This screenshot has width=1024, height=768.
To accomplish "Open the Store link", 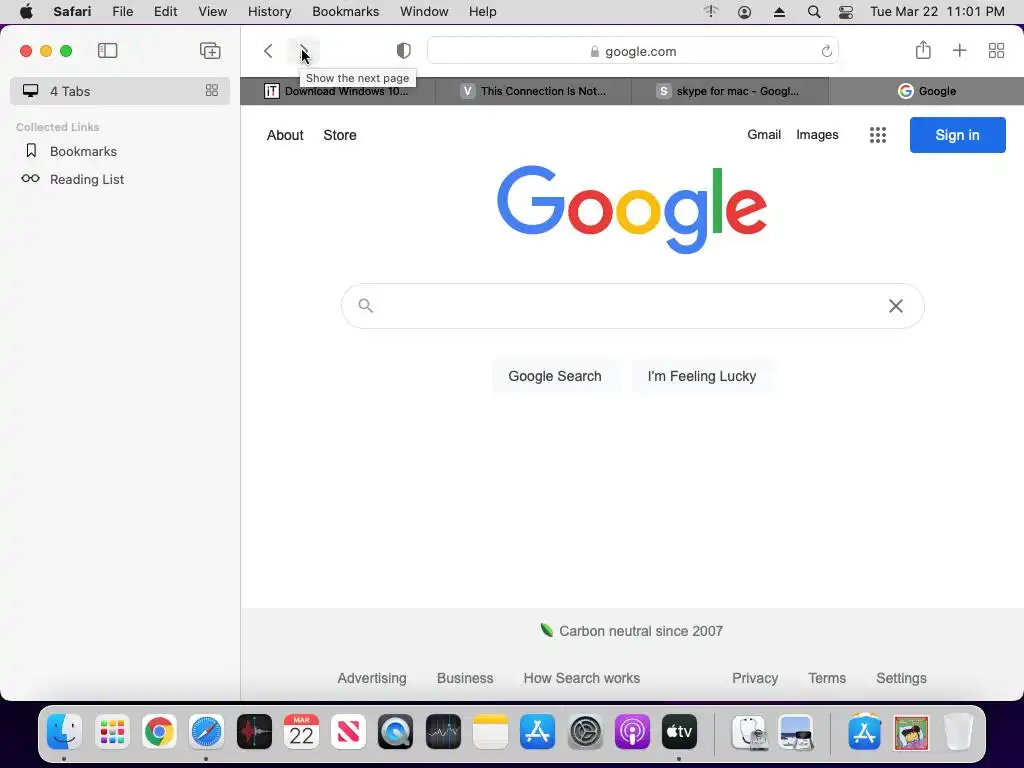I will (340, 135).
